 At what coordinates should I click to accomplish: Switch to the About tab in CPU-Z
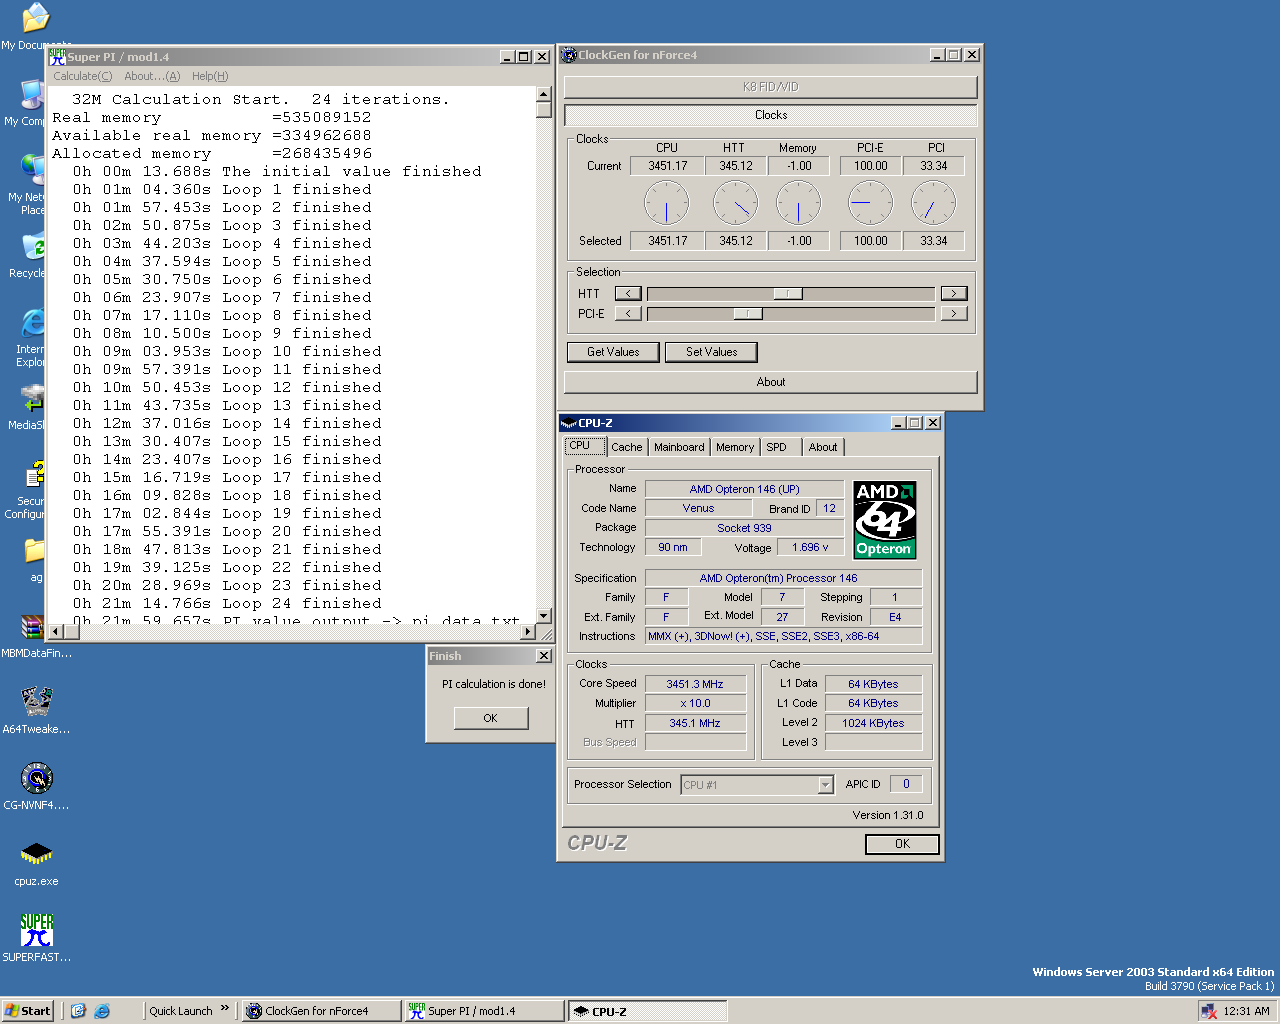[x=823, y=447]
